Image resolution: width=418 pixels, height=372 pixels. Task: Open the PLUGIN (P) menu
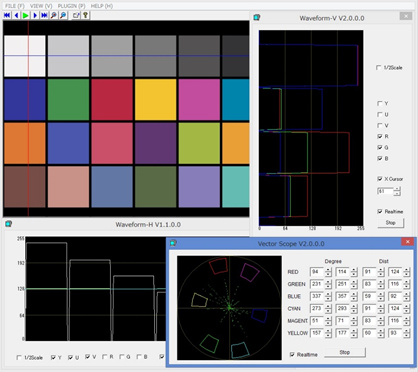tap(71, 6)
